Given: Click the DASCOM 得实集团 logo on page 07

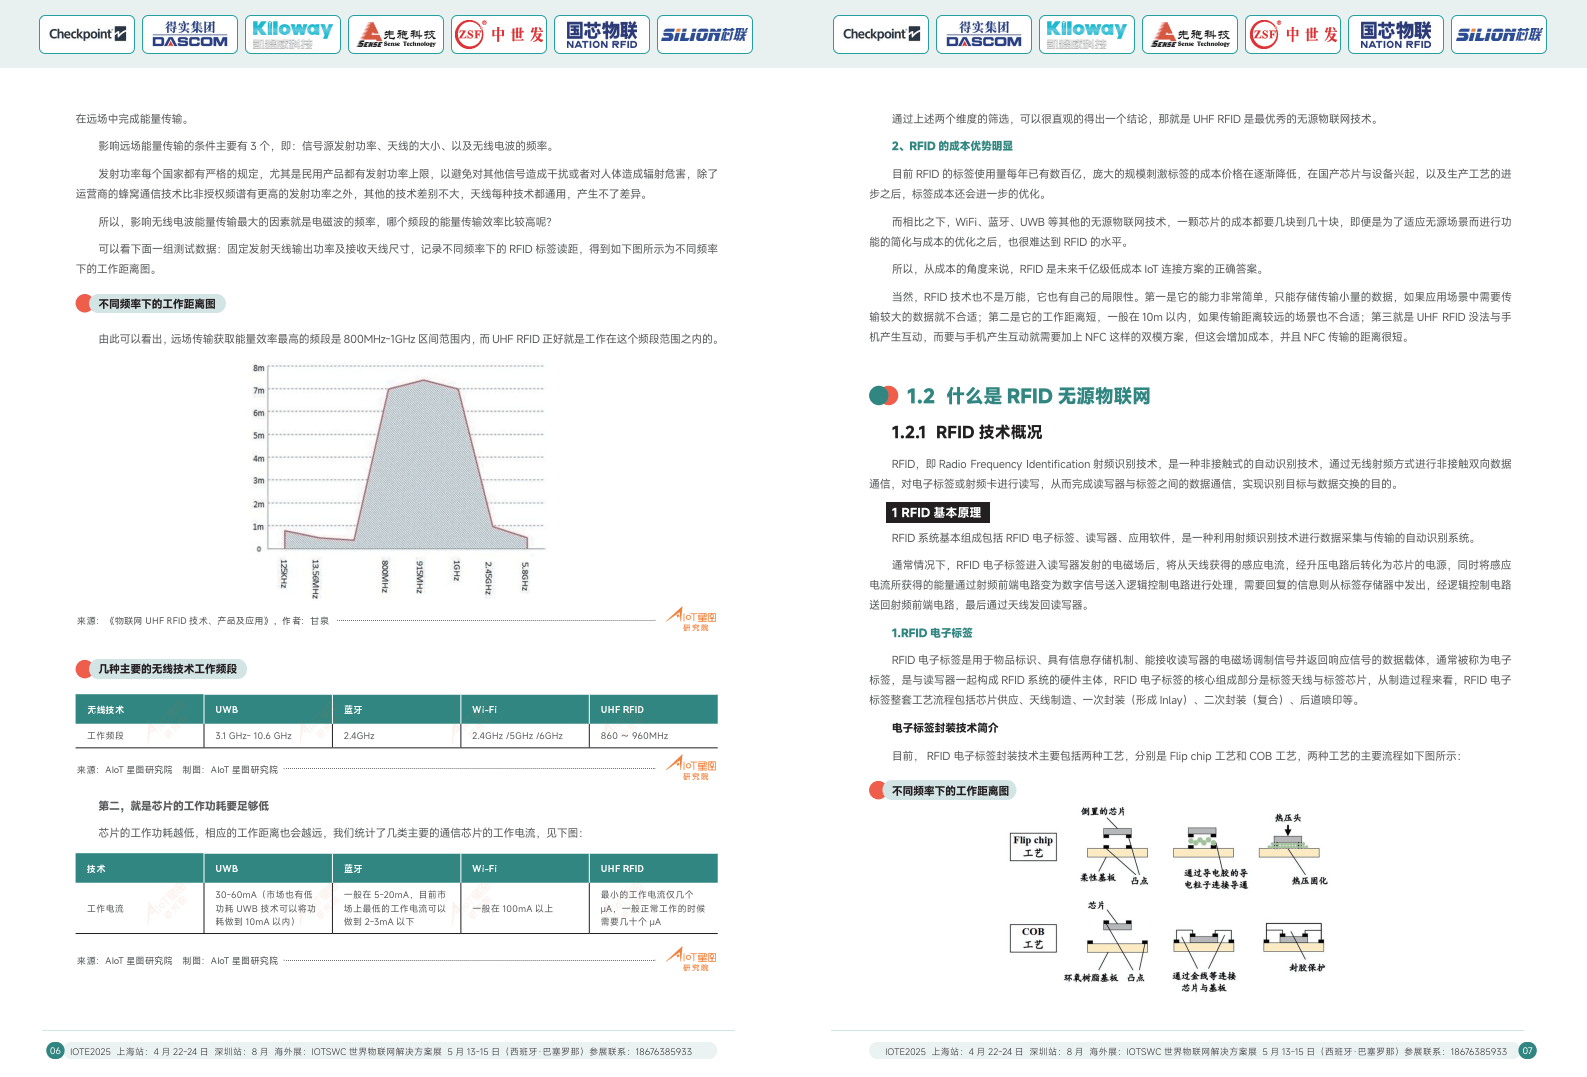Looking at the screenshot, I should [x=984, y=34].
